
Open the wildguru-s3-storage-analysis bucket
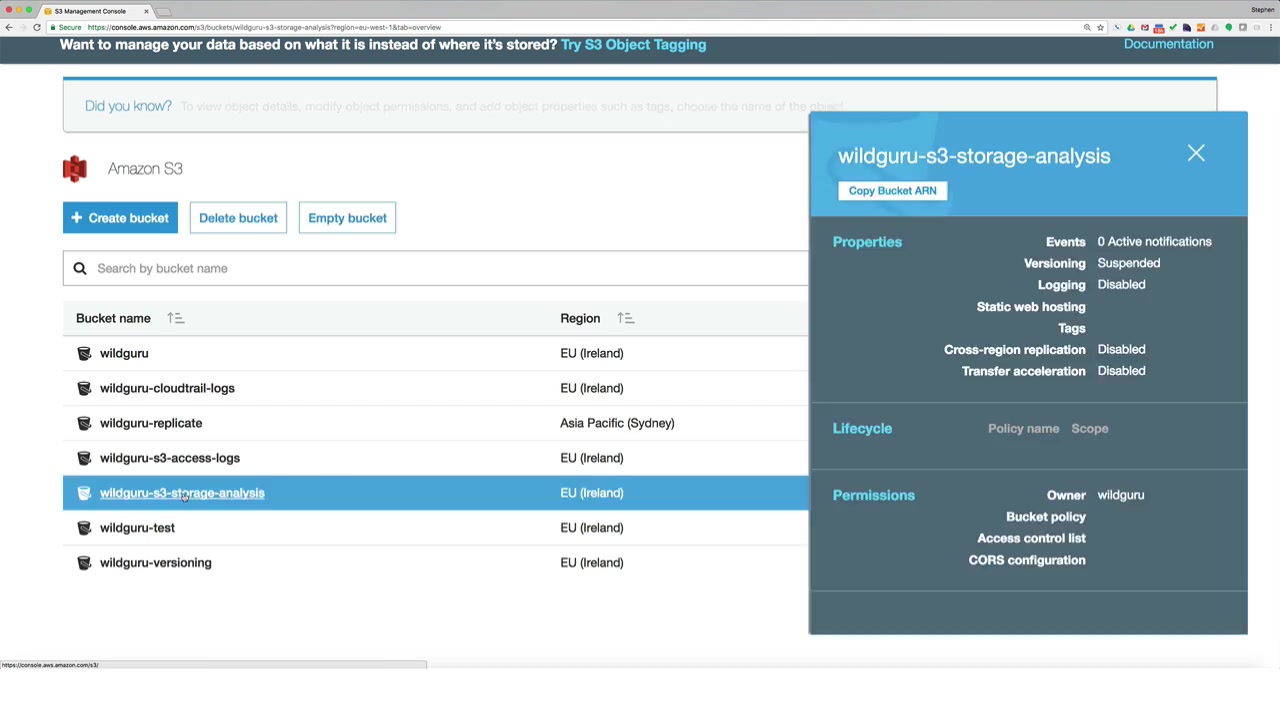(182, 493)
